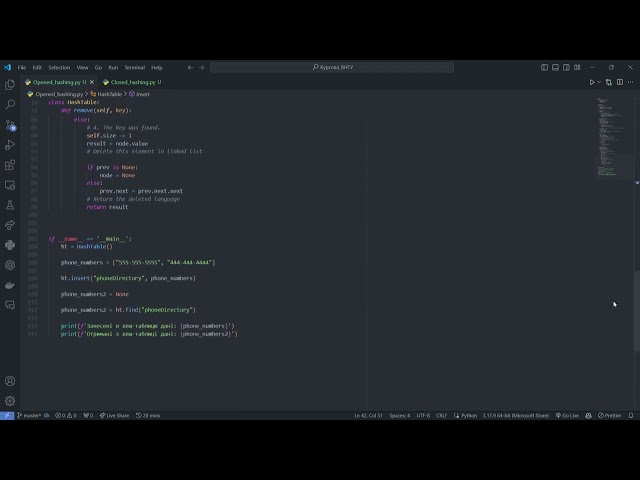The height and width of the screenshot is (480, 640).
Task: Open the Run and Debug view
Action: coord(10,145)
